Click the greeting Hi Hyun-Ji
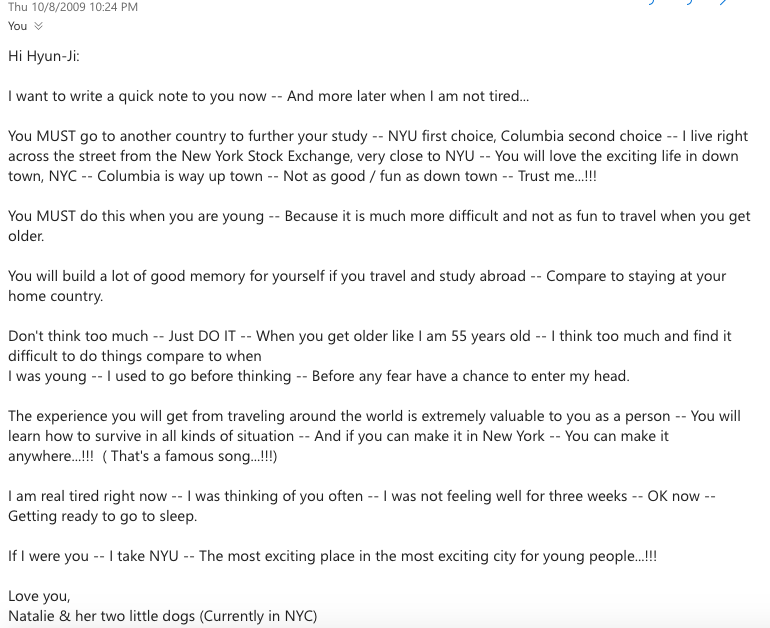The height and width of the screenshot is (628, 770). tap(44, 56)
